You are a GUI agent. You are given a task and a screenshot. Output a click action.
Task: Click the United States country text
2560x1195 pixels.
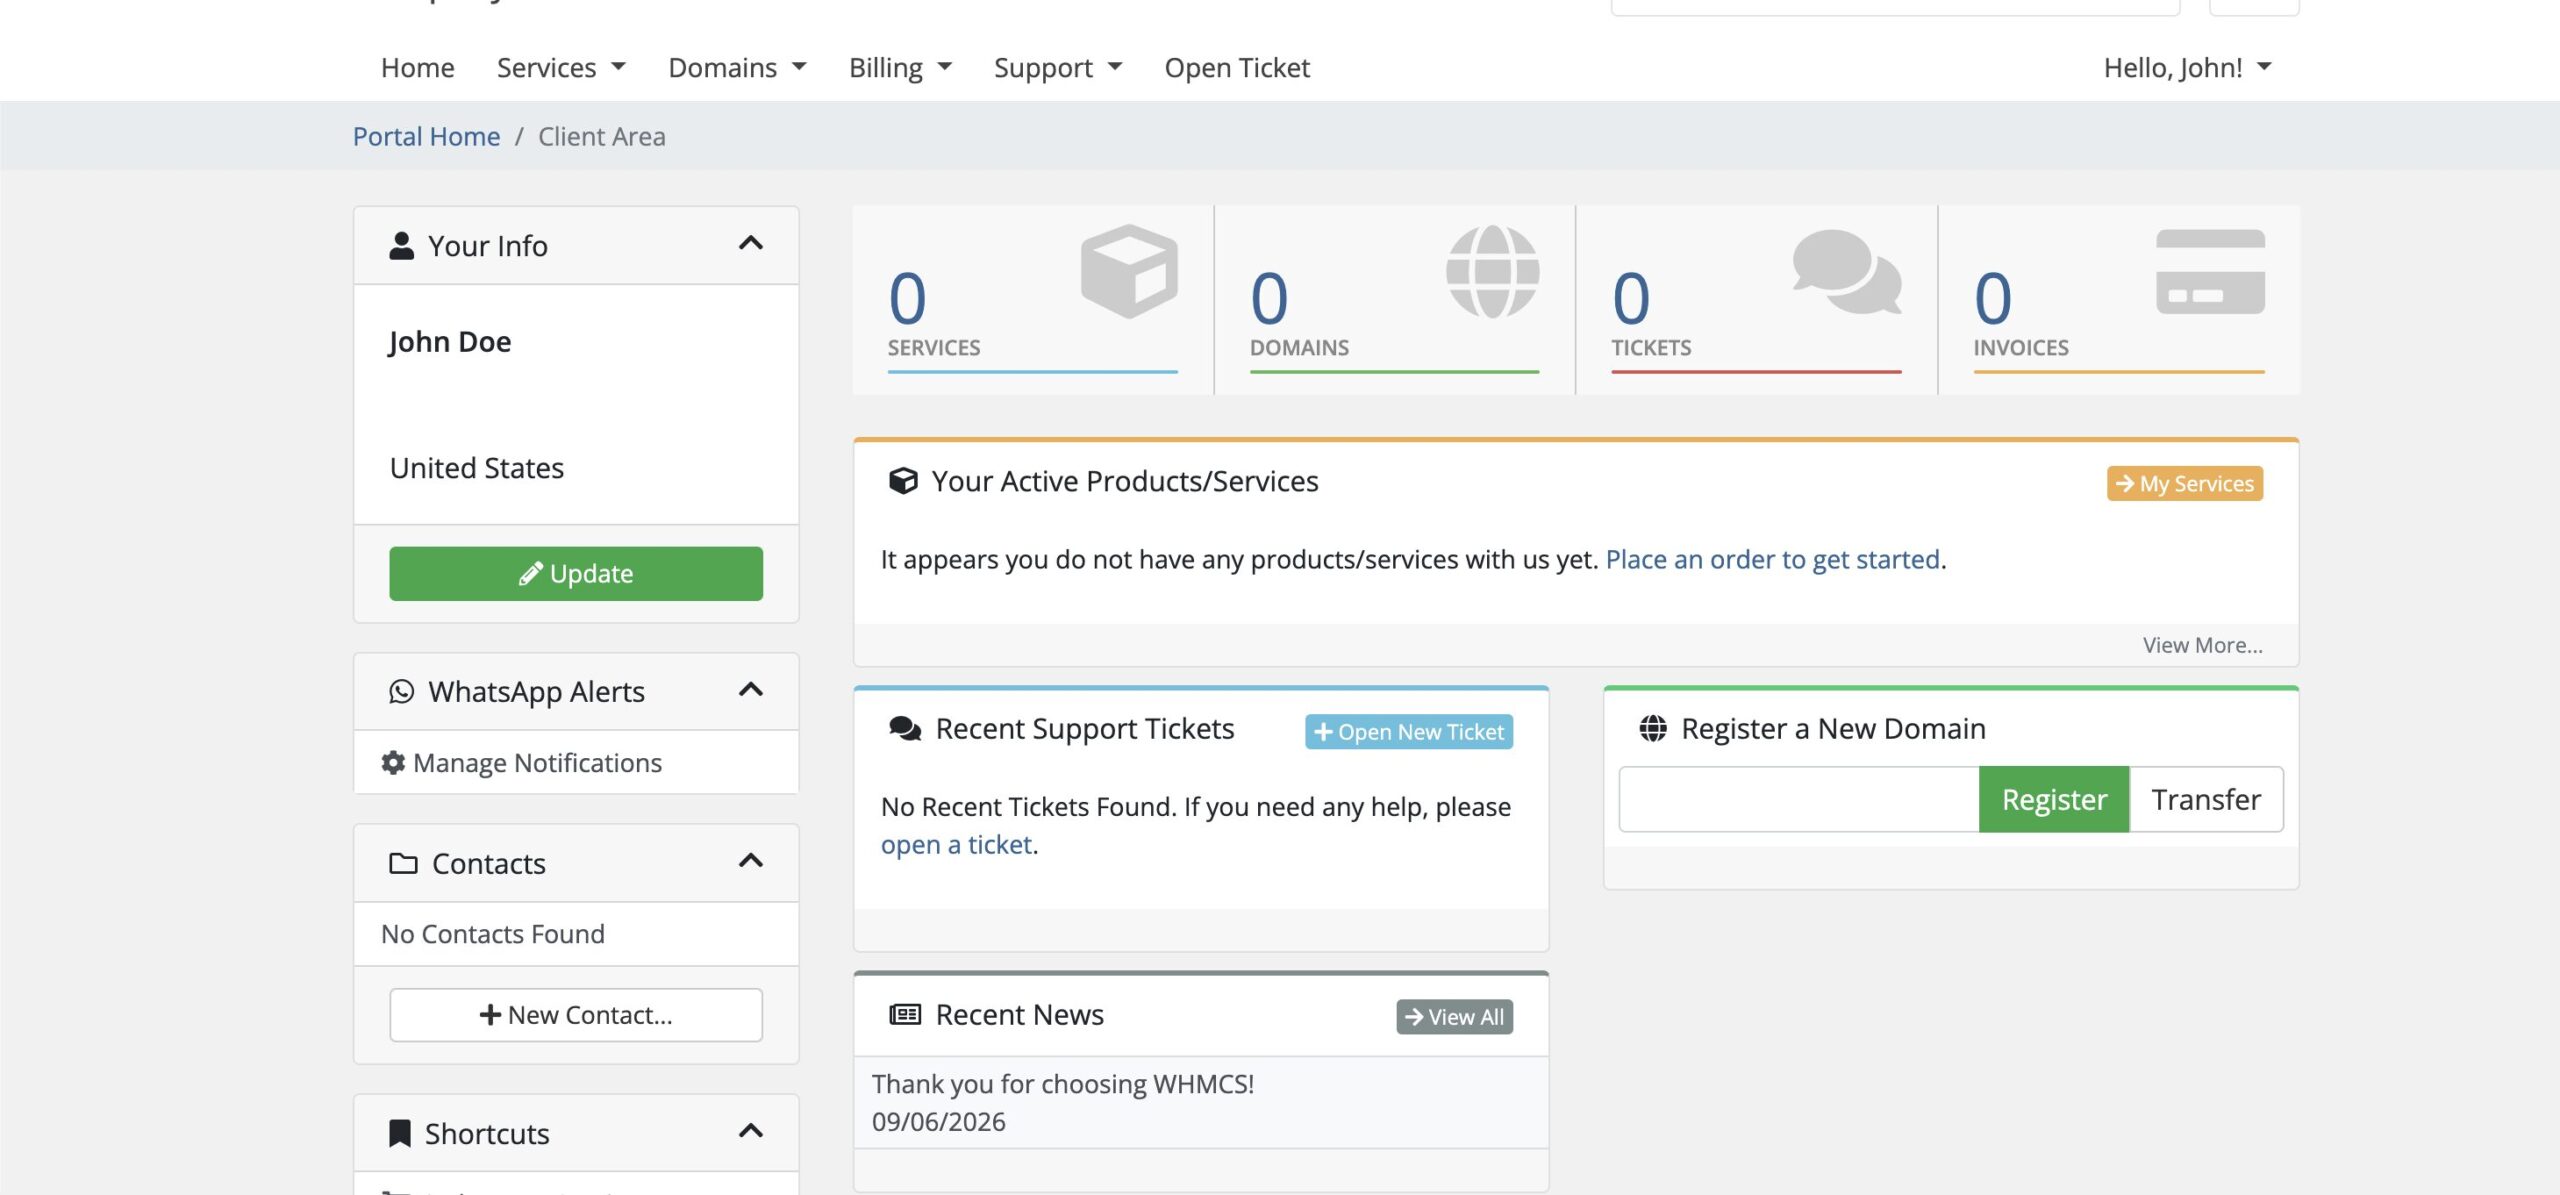pos(477,468)
